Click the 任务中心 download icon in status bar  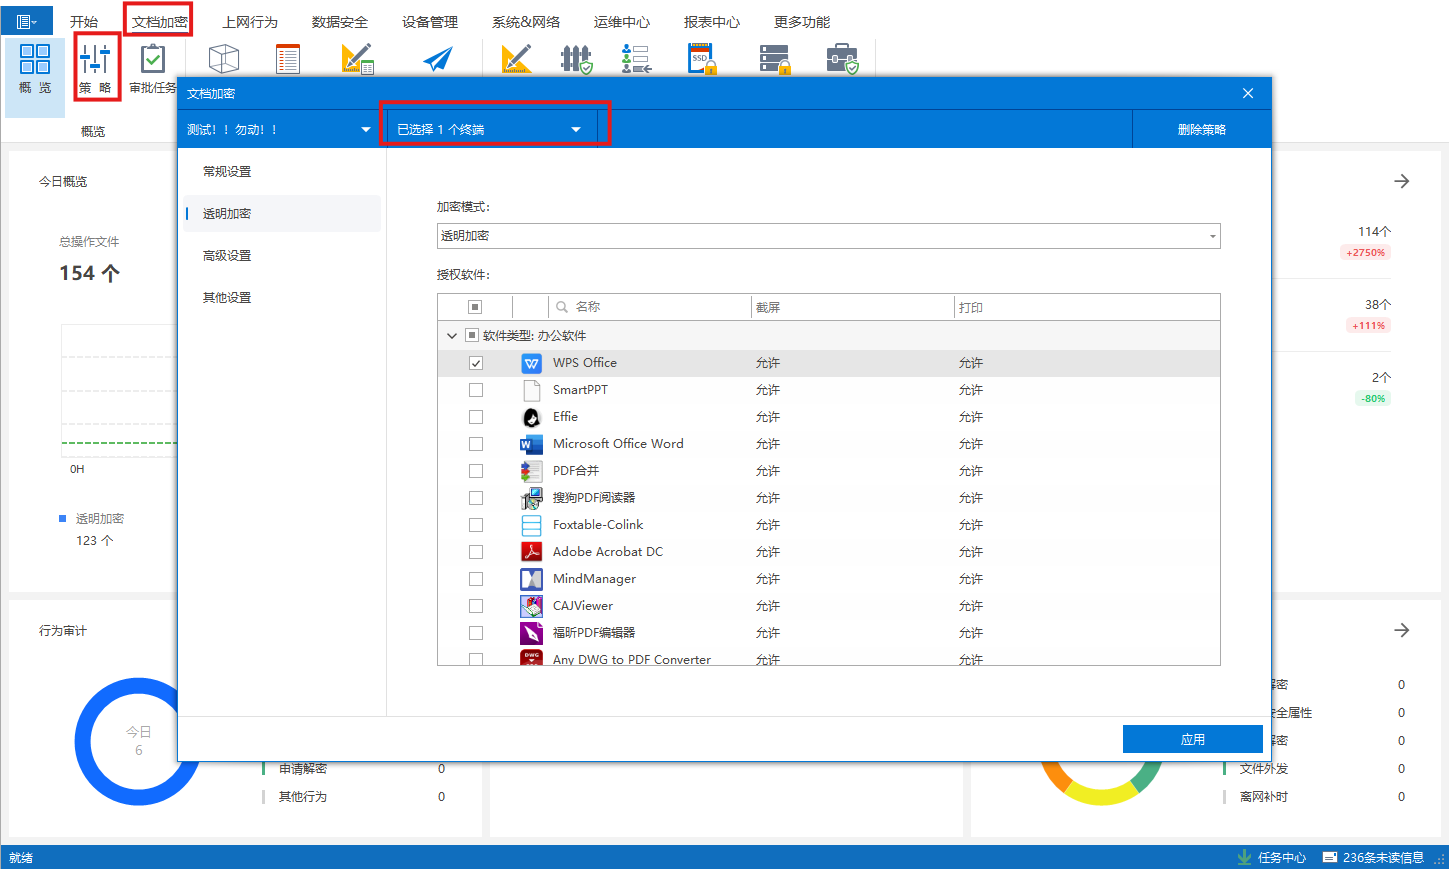click(1244, 857)
